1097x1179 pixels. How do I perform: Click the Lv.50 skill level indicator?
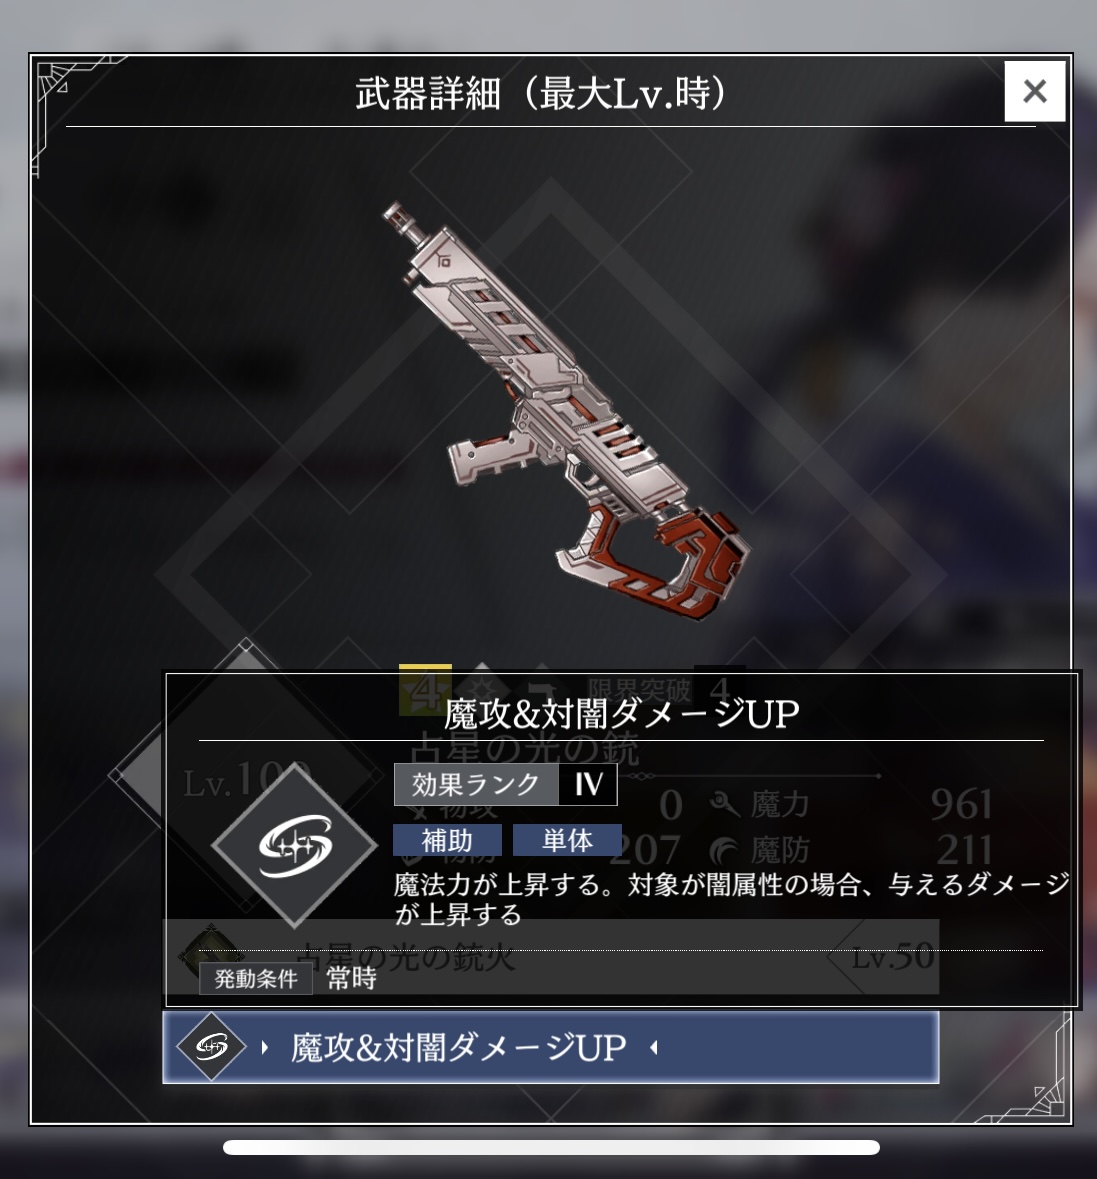(x=892, y=956)
